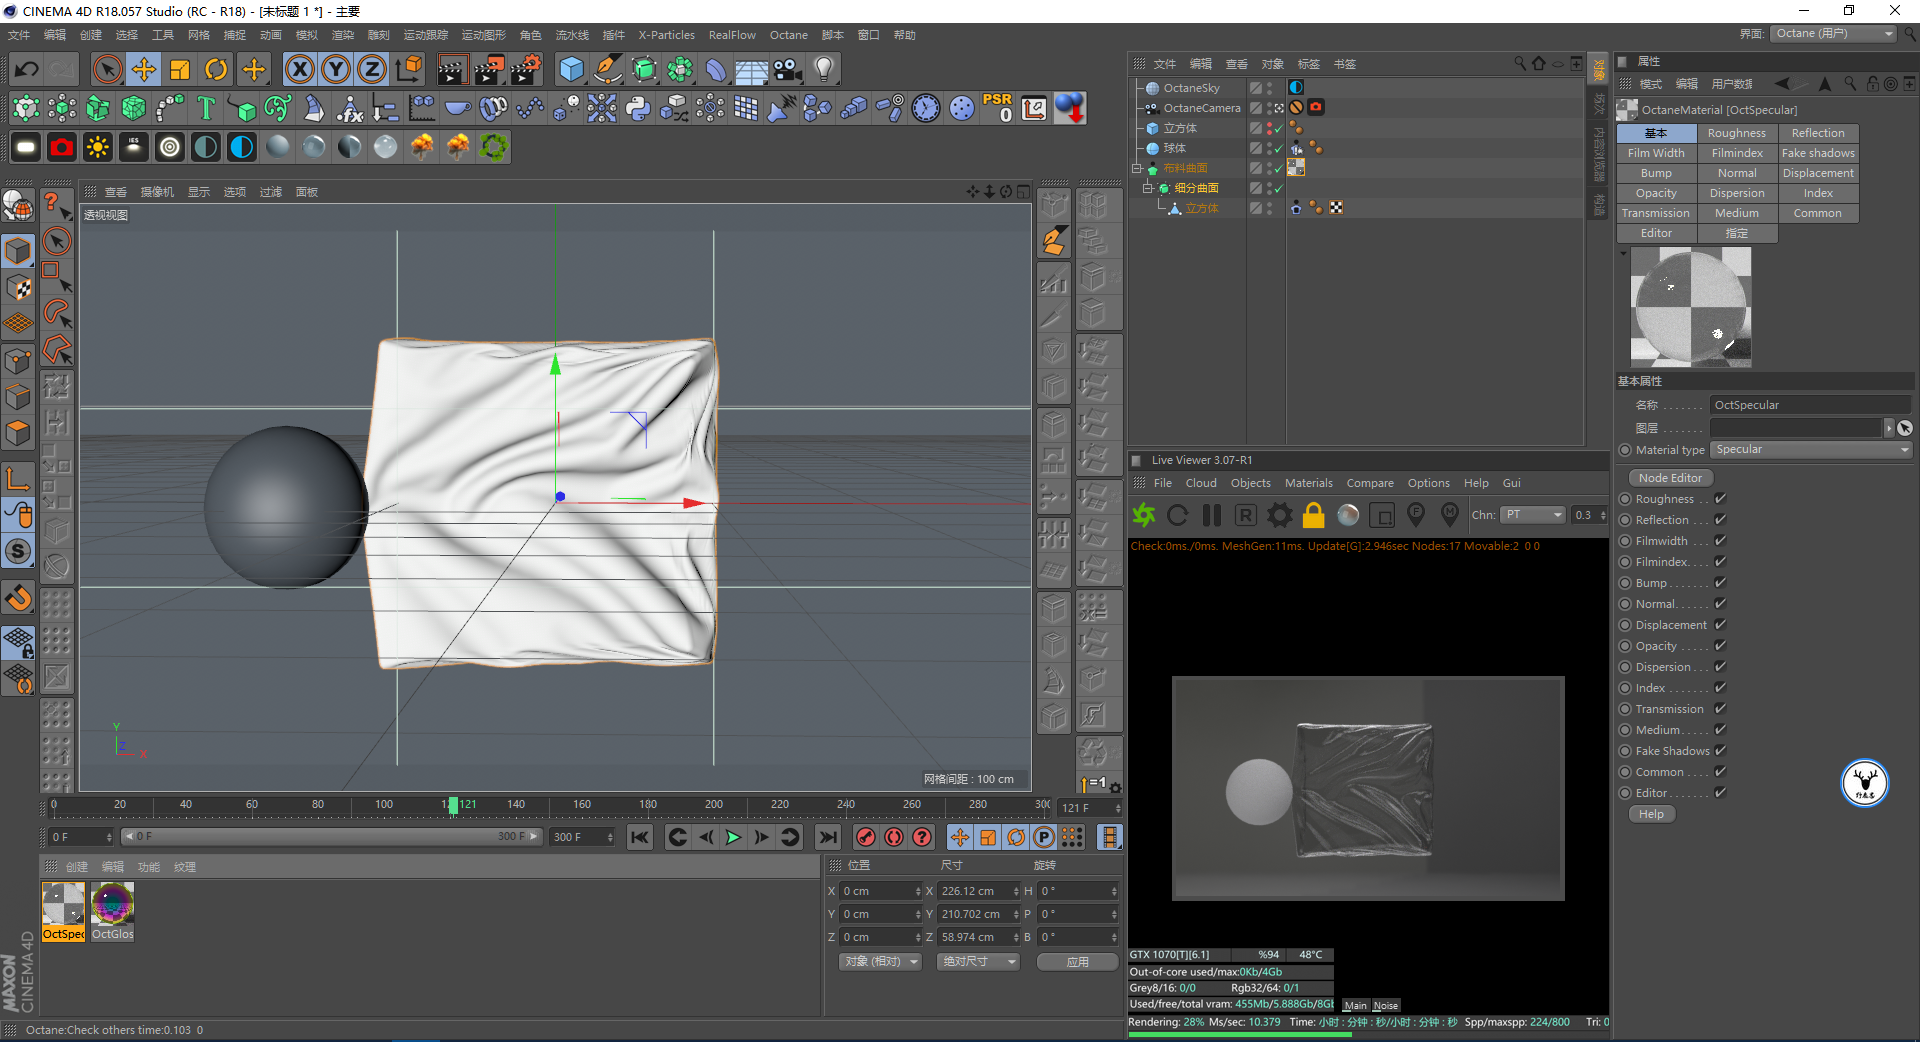Toggle the Common channel checkbox
The height and width of the screenshot is (1042, 1920).
click(x=1721, y=772)
